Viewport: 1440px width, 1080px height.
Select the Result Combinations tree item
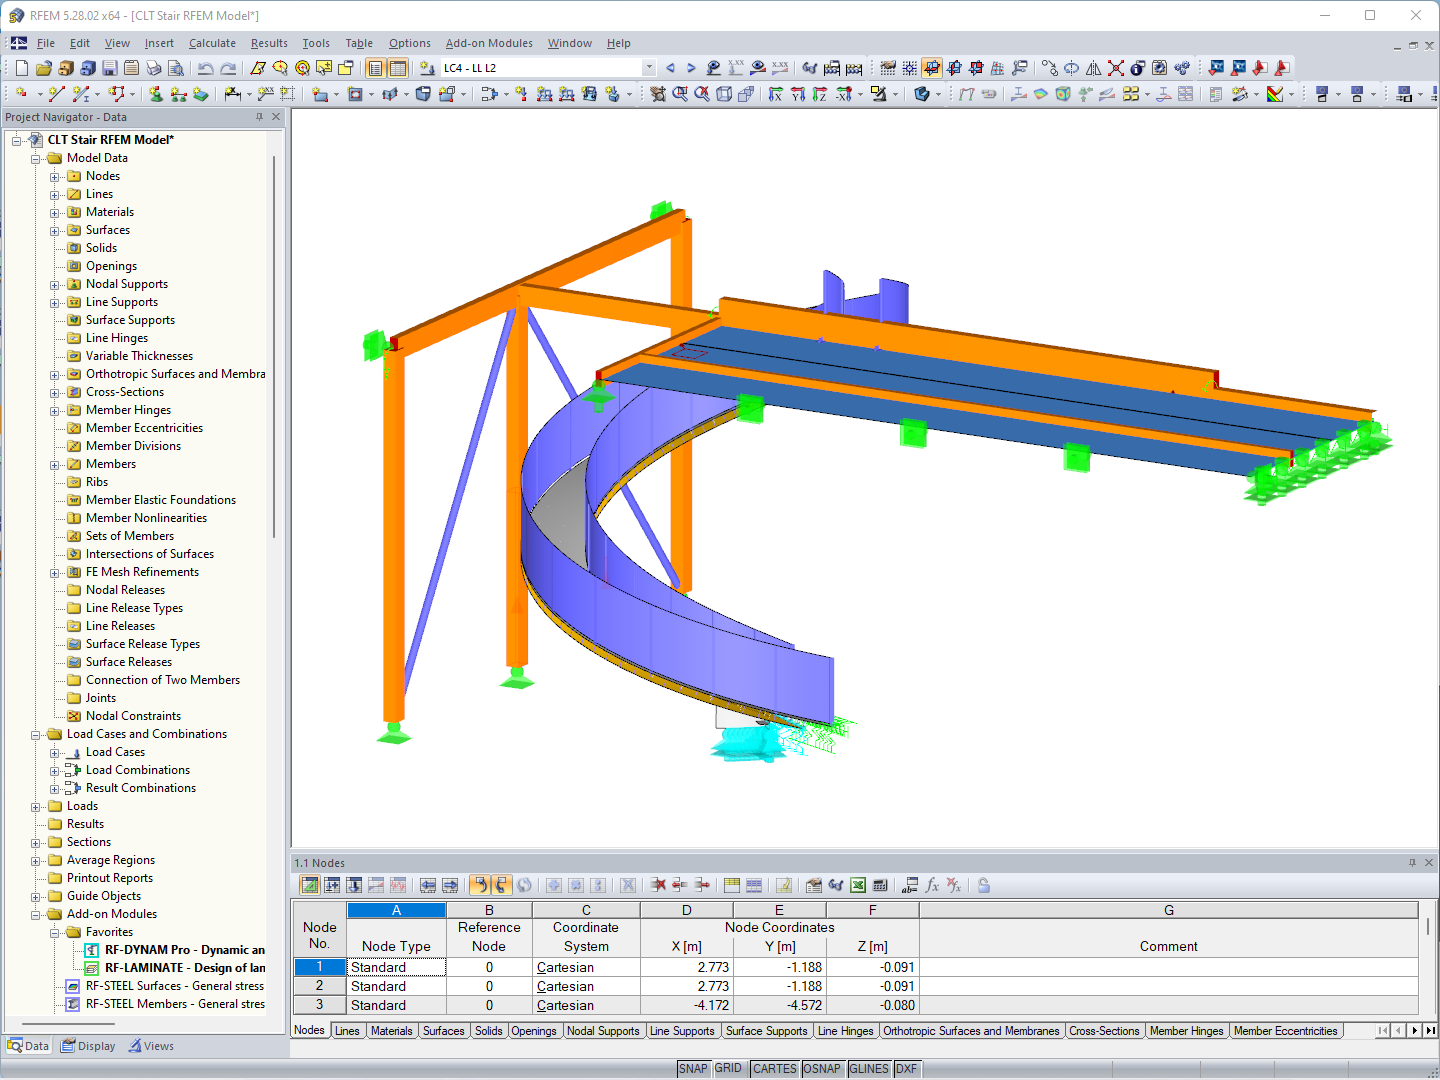click(x=141, y=788)
